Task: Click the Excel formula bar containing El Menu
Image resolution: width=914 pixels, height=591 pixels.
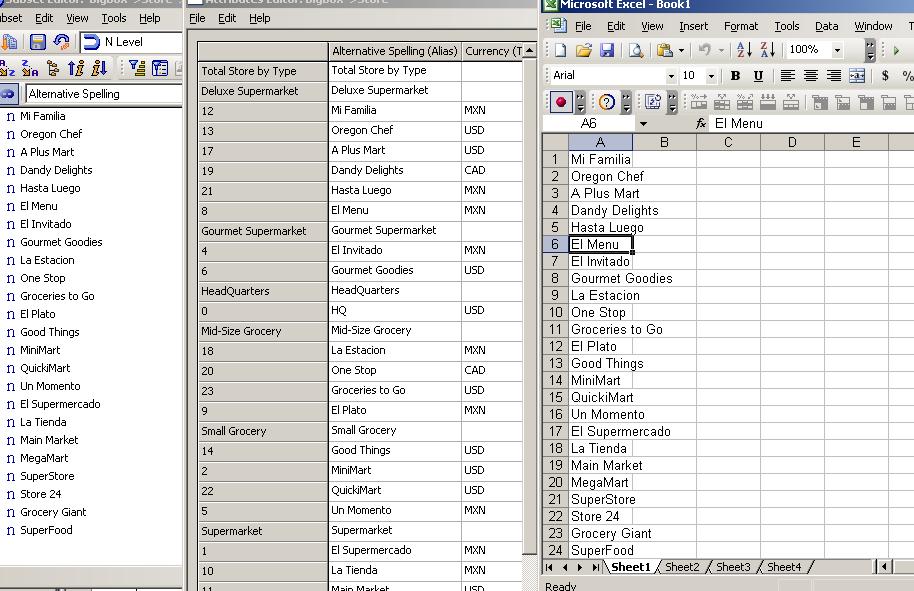Action: tap(811, 124)
